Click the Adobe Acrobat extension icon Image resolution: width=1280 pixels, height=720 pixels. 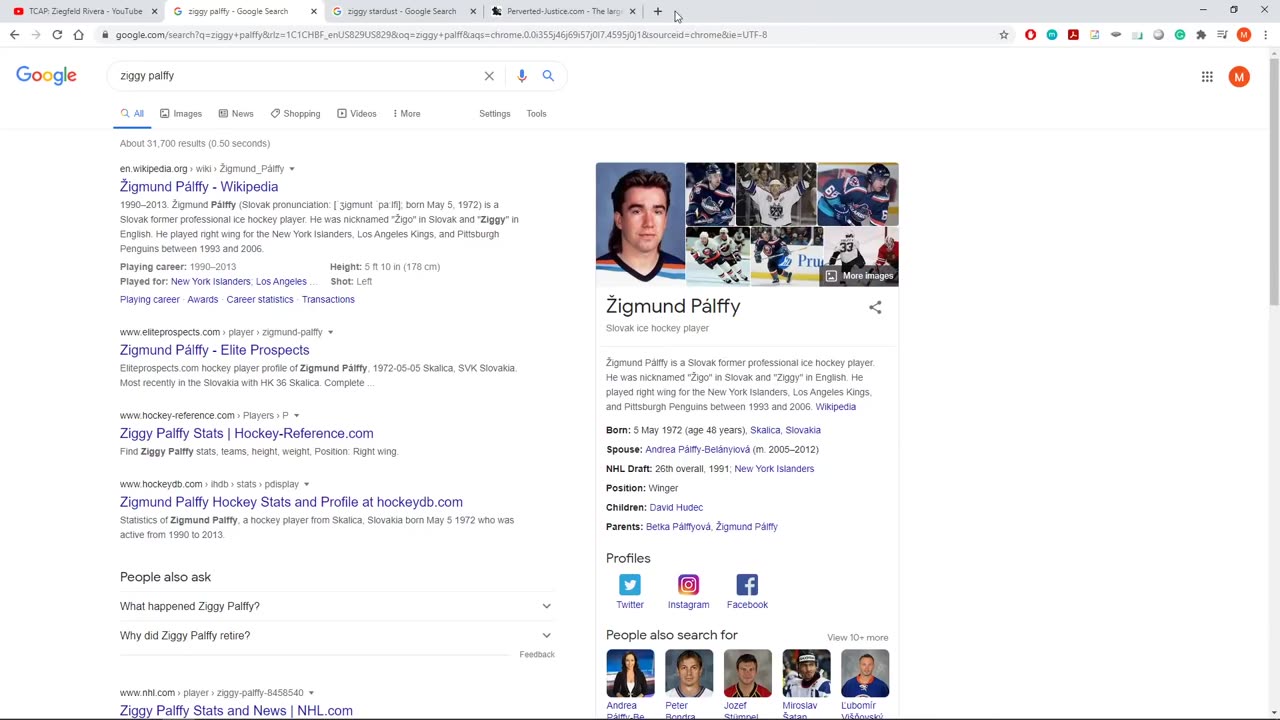click(1073, 35)
